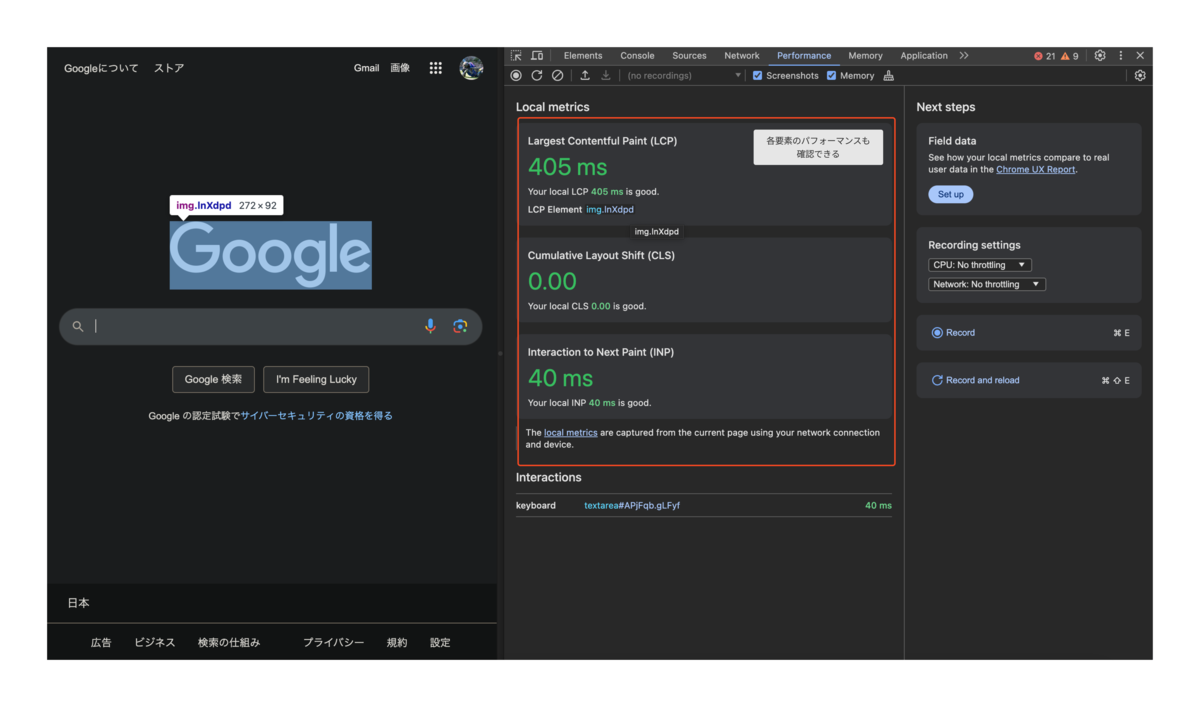1200x707 pixels.
Task: Click the keyboard interaction row label
Action: pyautogui.click(x=536, y=506)
